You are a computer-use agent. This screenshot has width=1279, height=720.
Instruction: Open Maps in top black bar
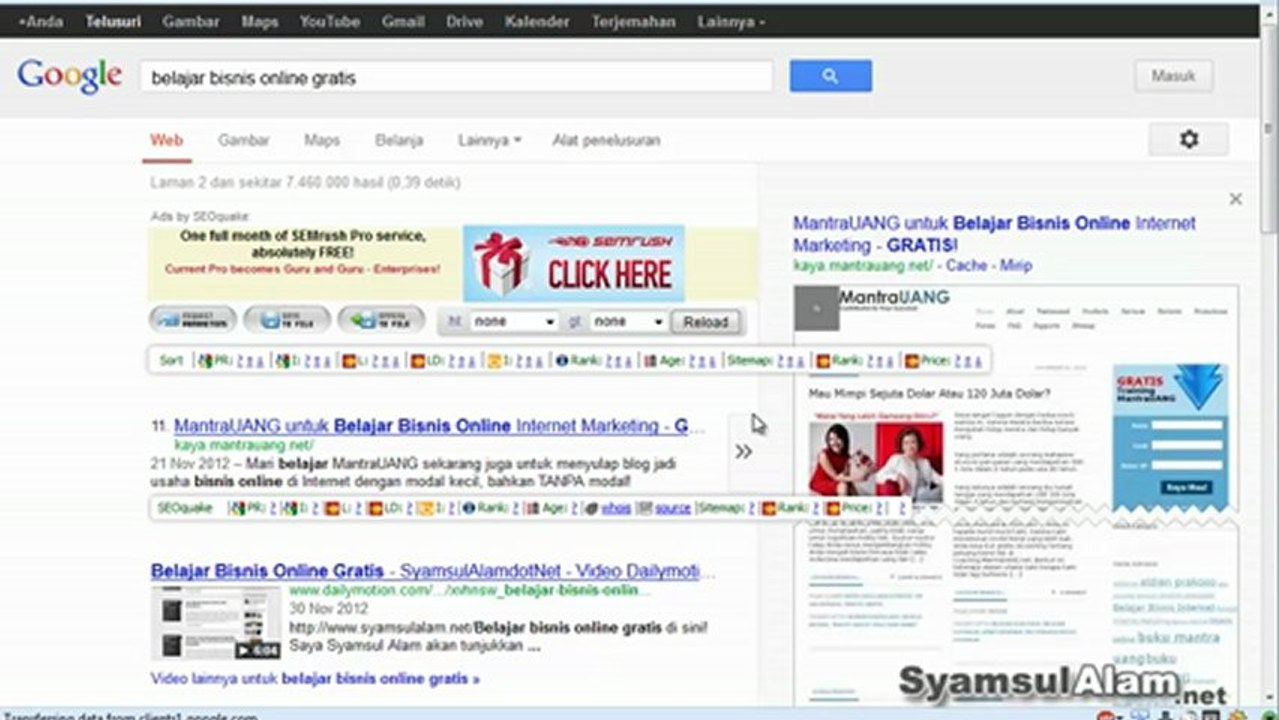click(260, 21)
